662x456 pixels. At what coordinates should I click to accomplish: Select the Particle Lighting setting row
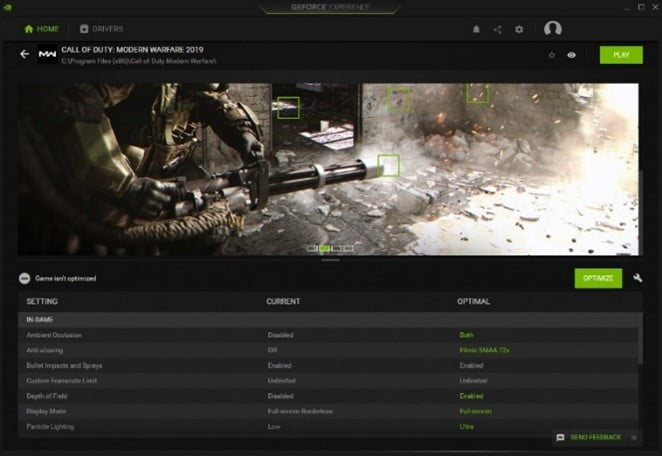328,426
